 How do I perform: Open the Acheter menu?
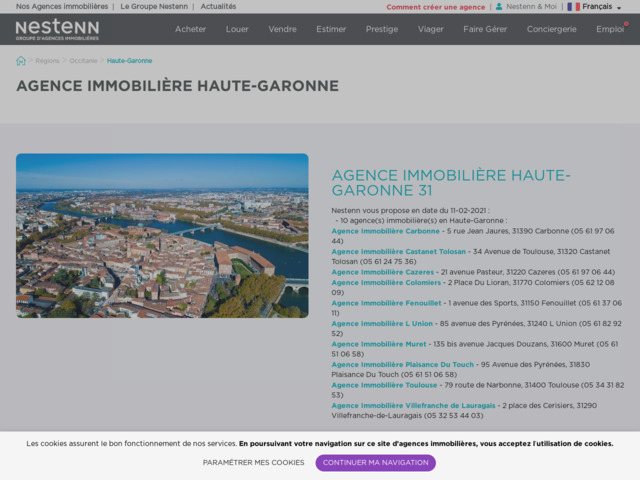(190, 29)
